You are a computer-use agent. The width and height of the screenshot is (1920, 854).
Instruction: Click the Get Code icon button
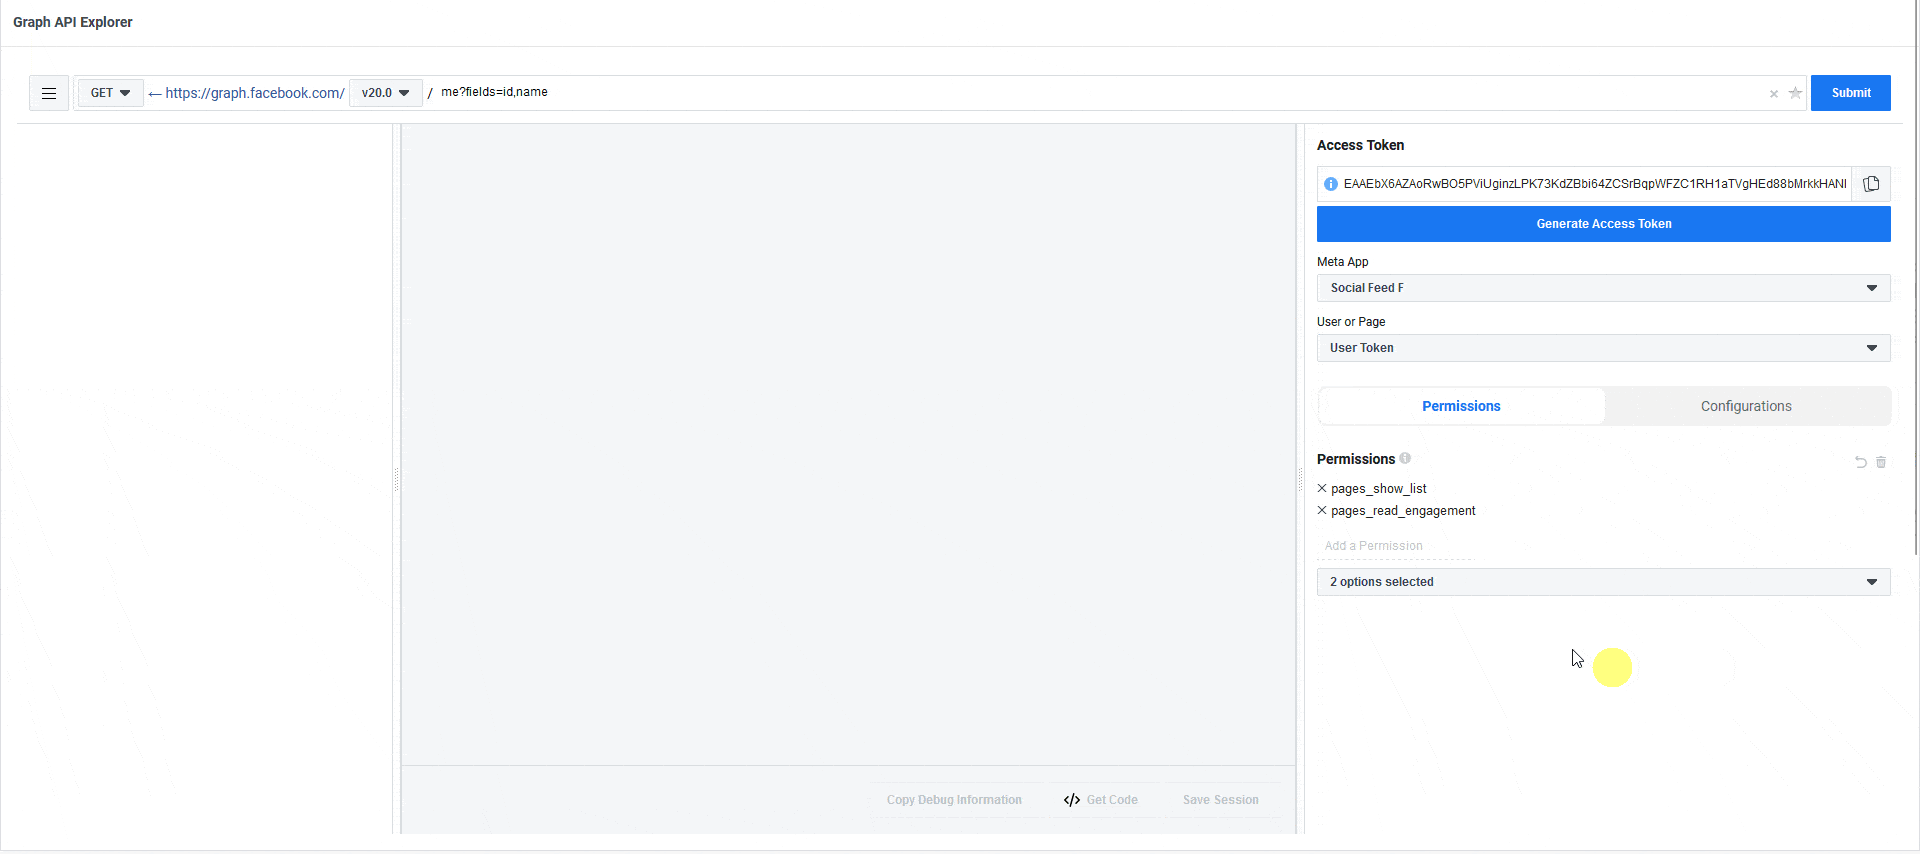tap(1101, 800)
